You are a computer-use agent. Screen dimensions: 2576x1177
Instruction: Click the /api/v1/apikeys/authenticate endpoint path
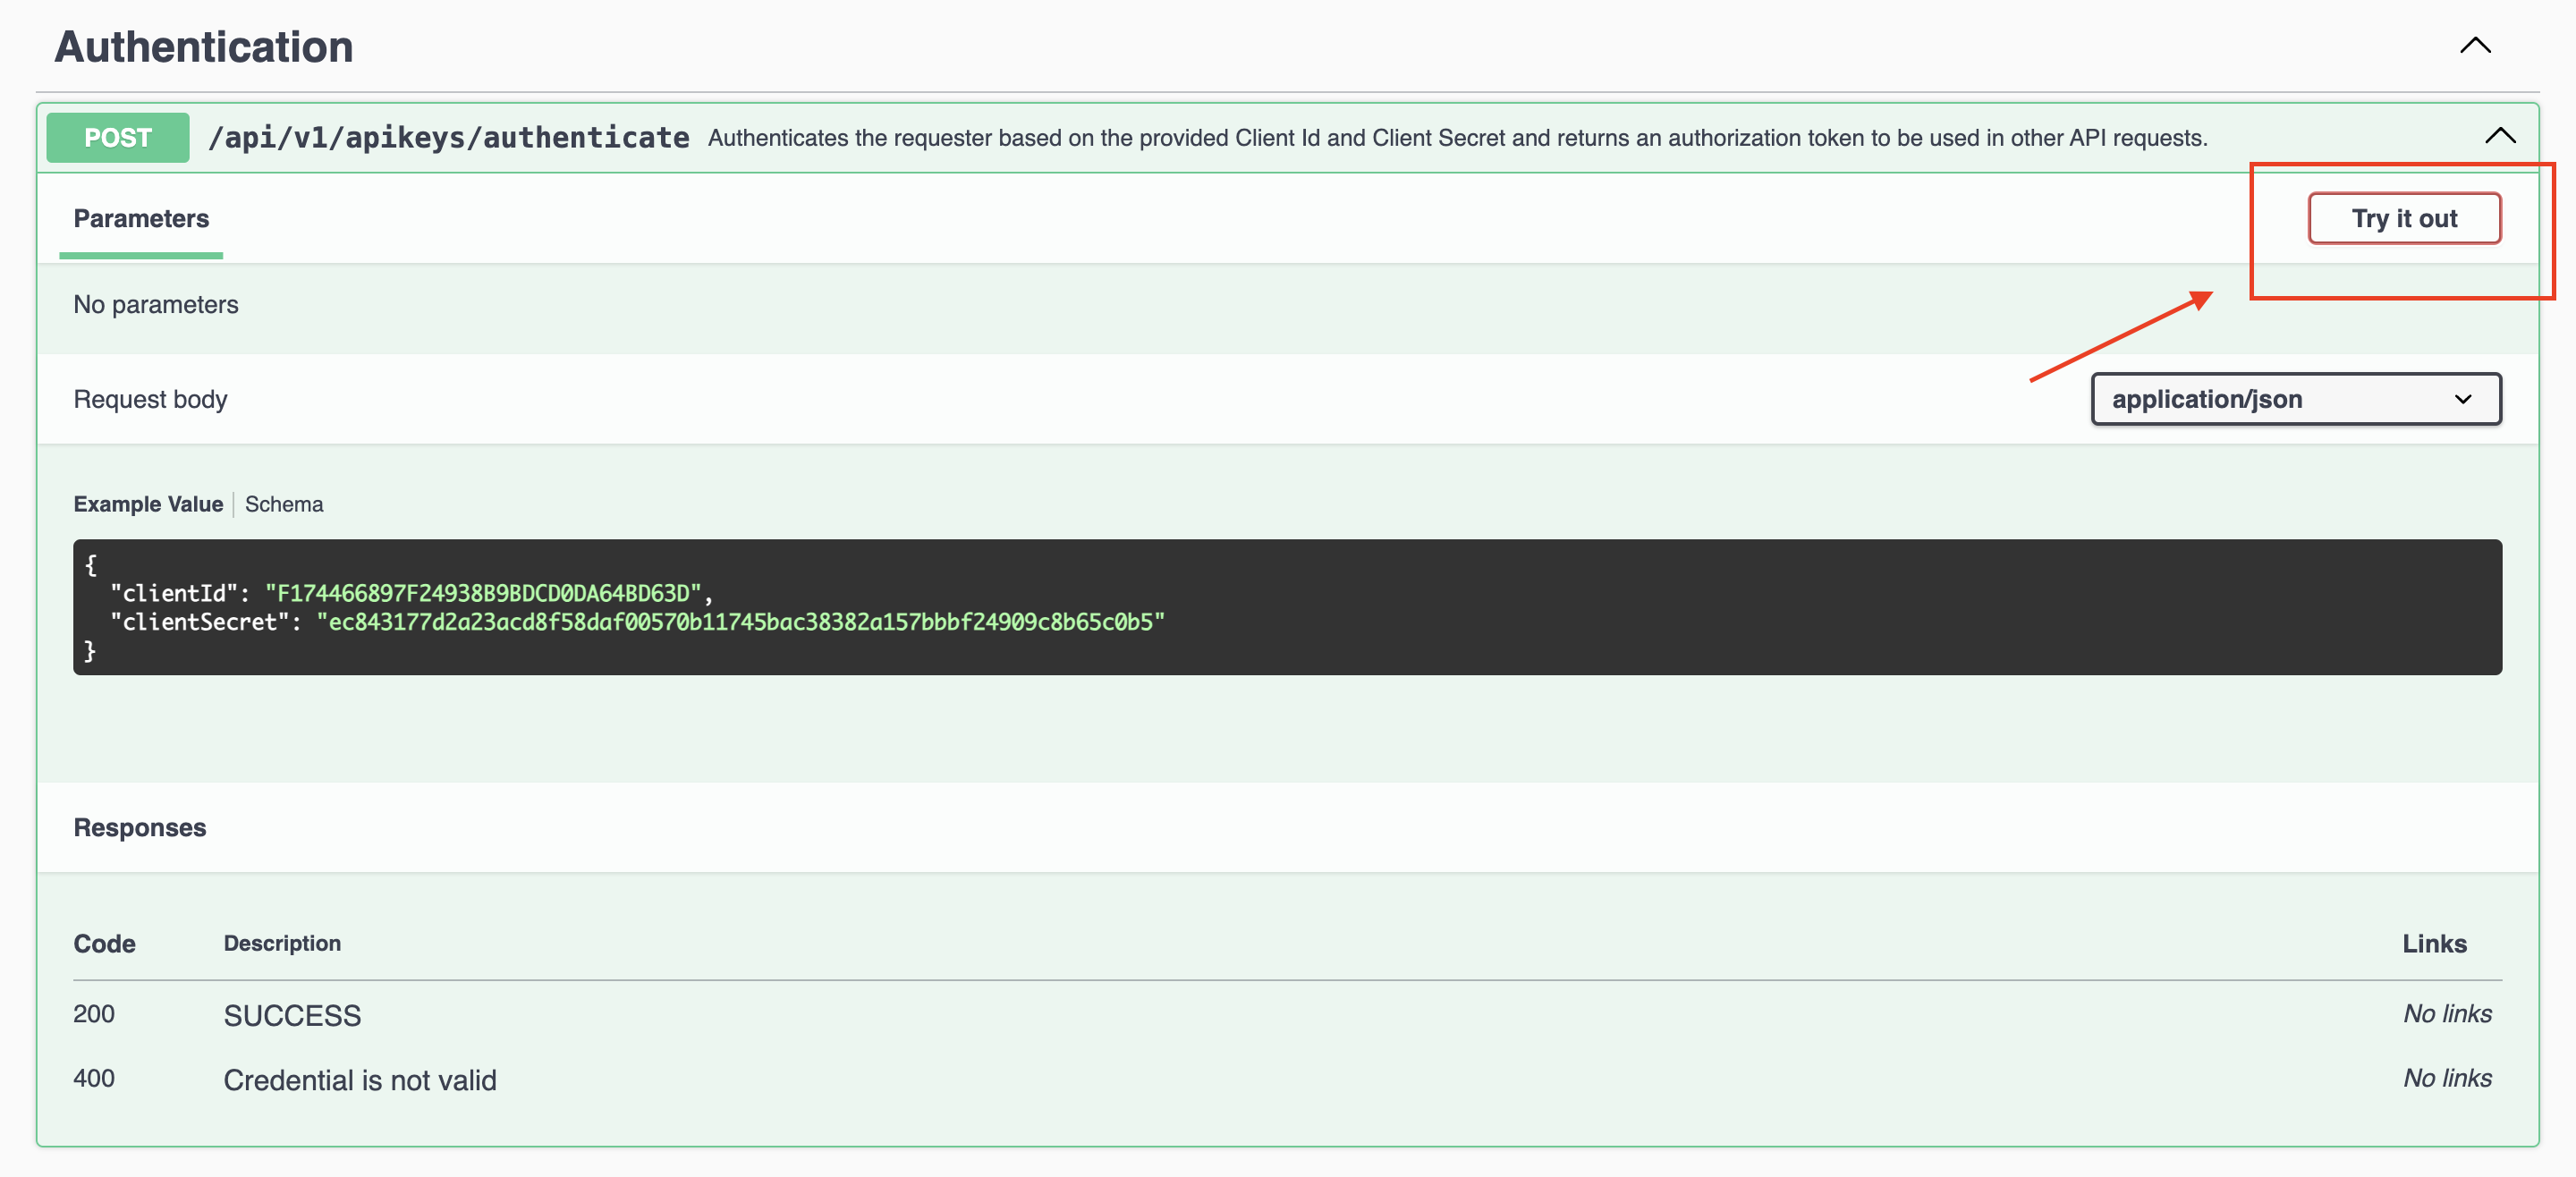coord(448,137)
